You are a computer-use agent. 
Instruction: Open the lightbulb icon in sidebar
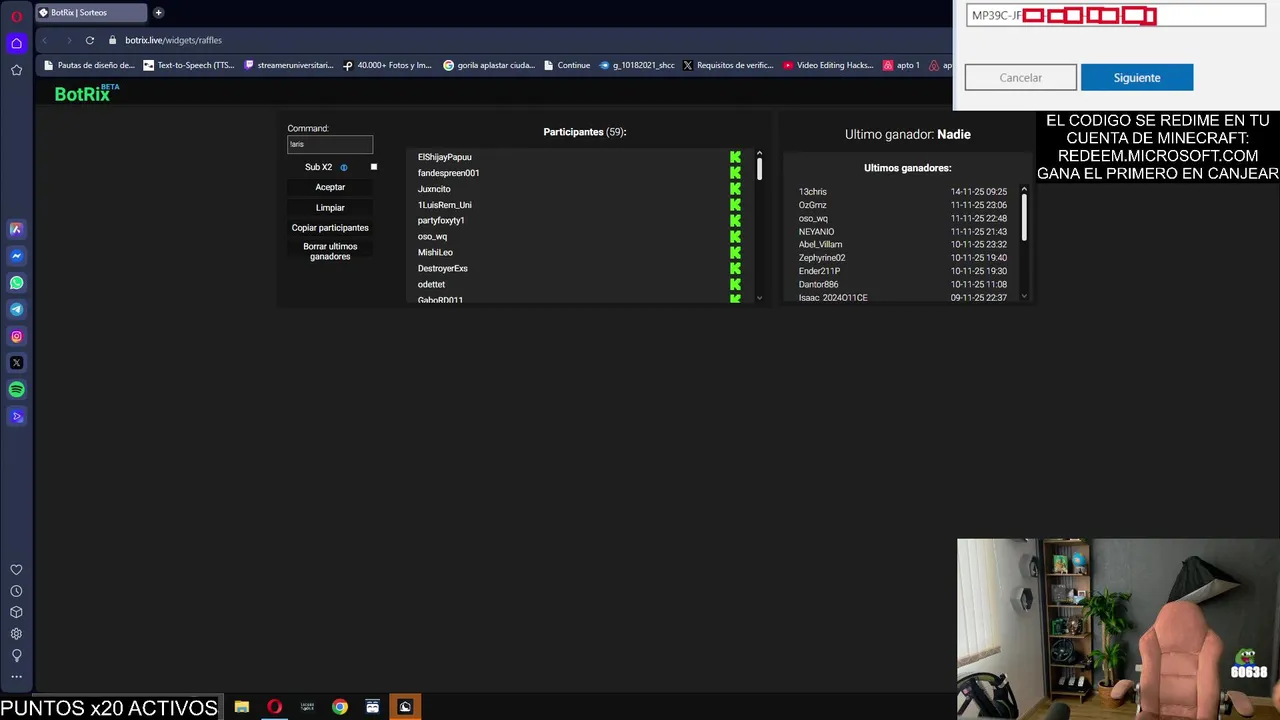[16, 655]
